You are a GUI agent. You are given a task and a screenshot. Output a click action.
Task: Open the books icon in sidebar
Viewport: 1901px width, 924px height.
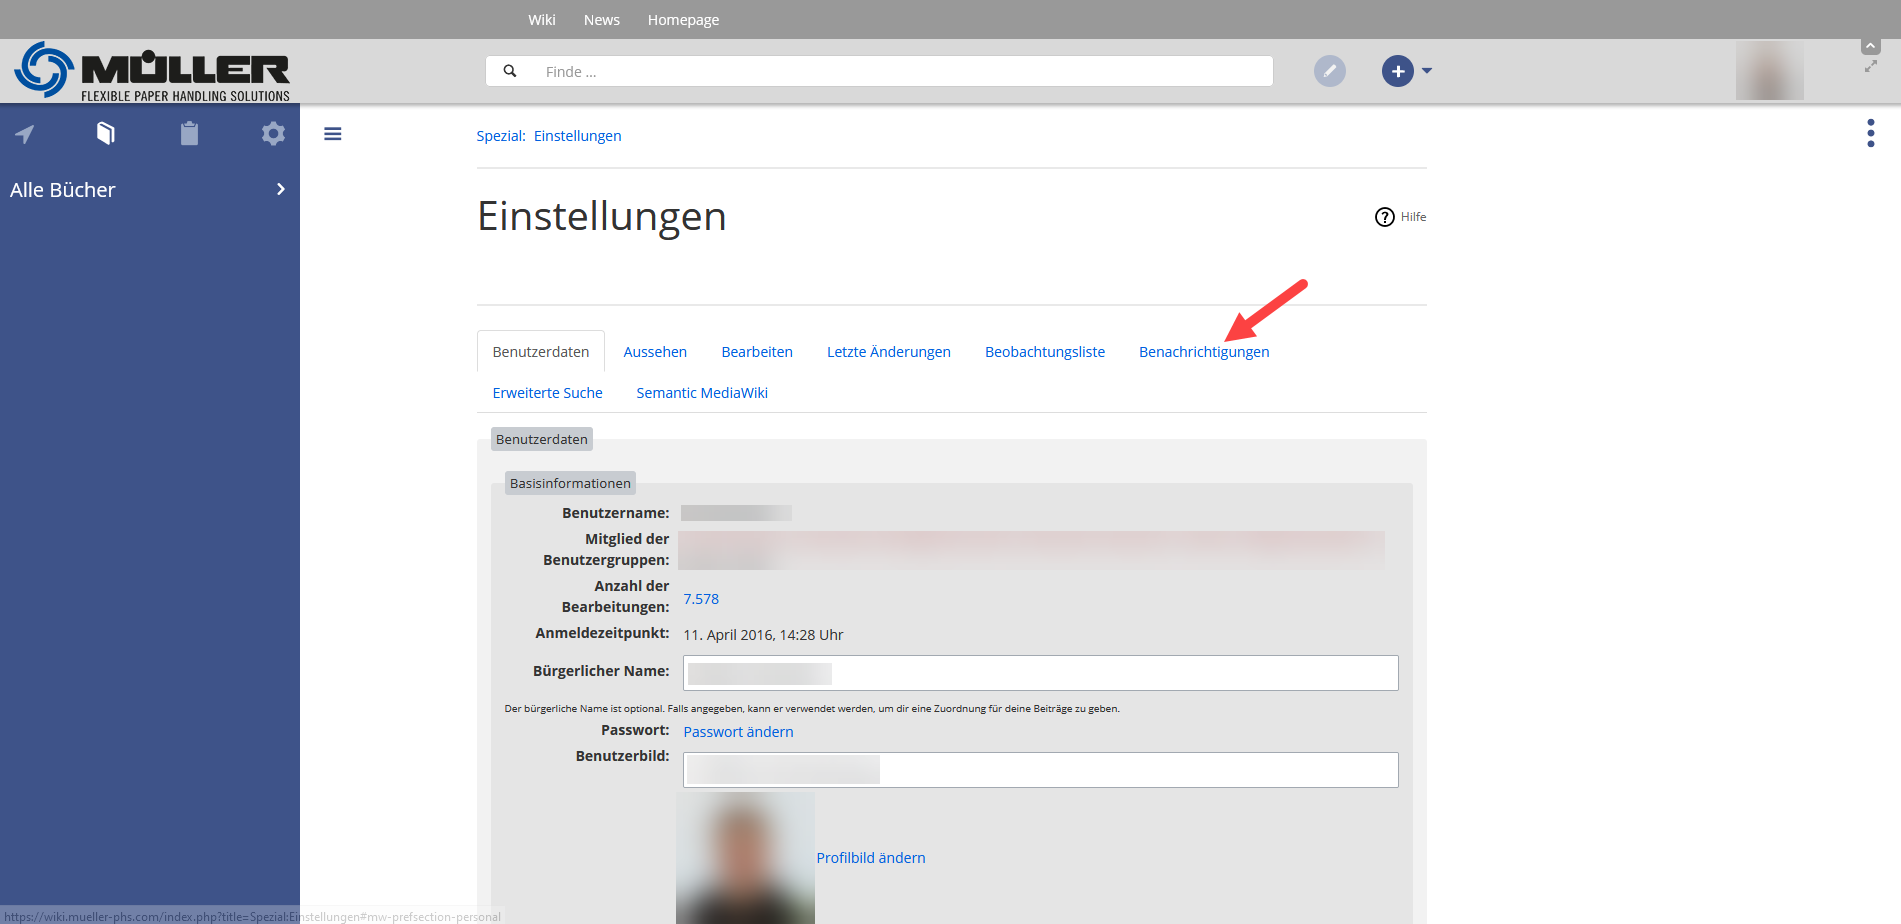click(x=106, y=133)
